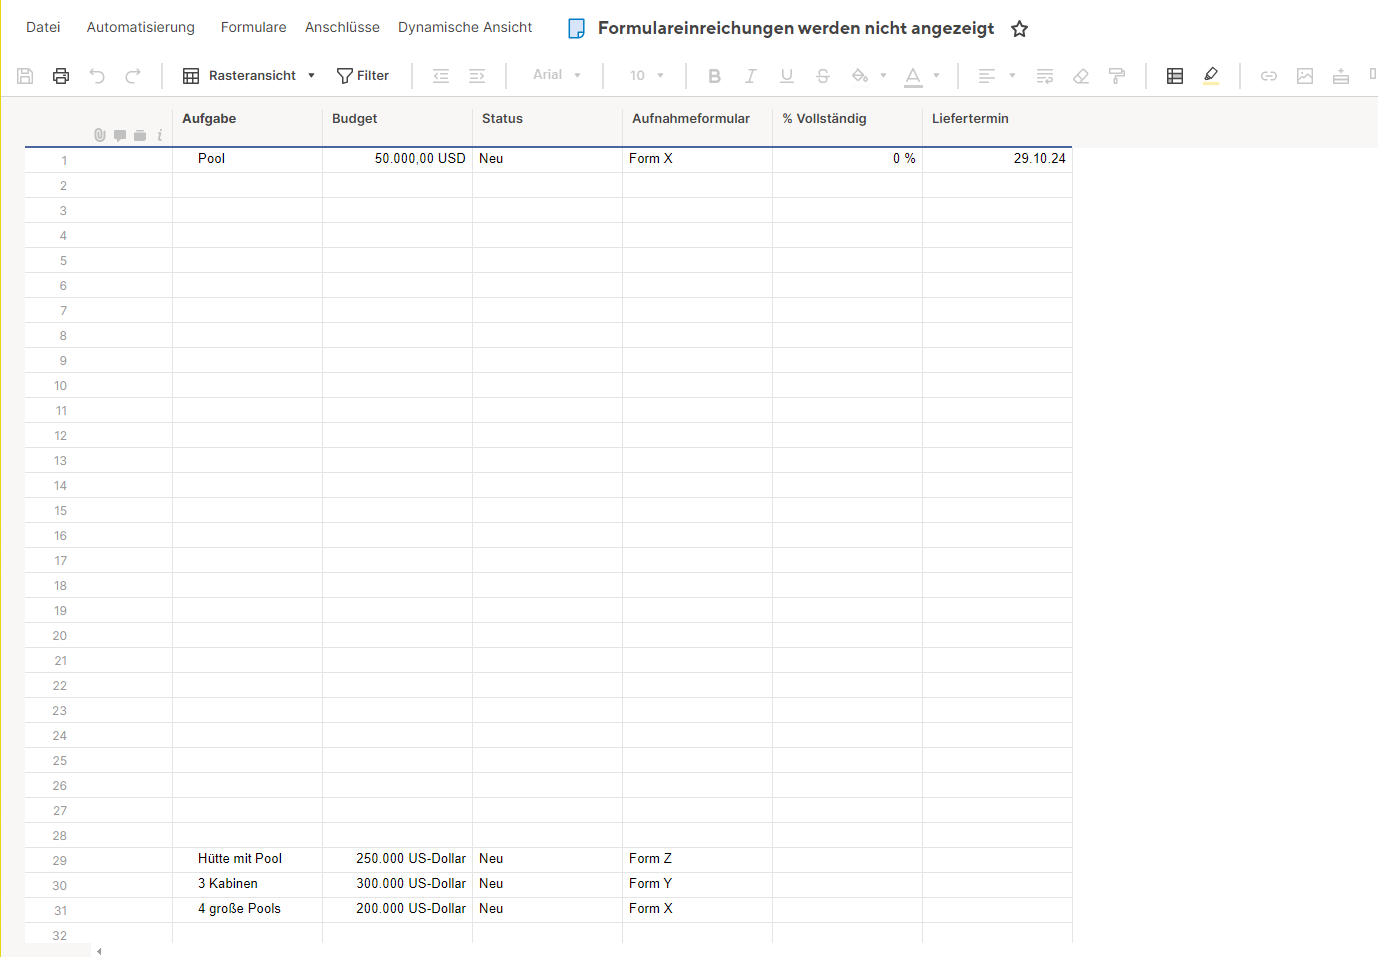
Task: Apply strikethrough formatting
Action: [x=823, y=76]
